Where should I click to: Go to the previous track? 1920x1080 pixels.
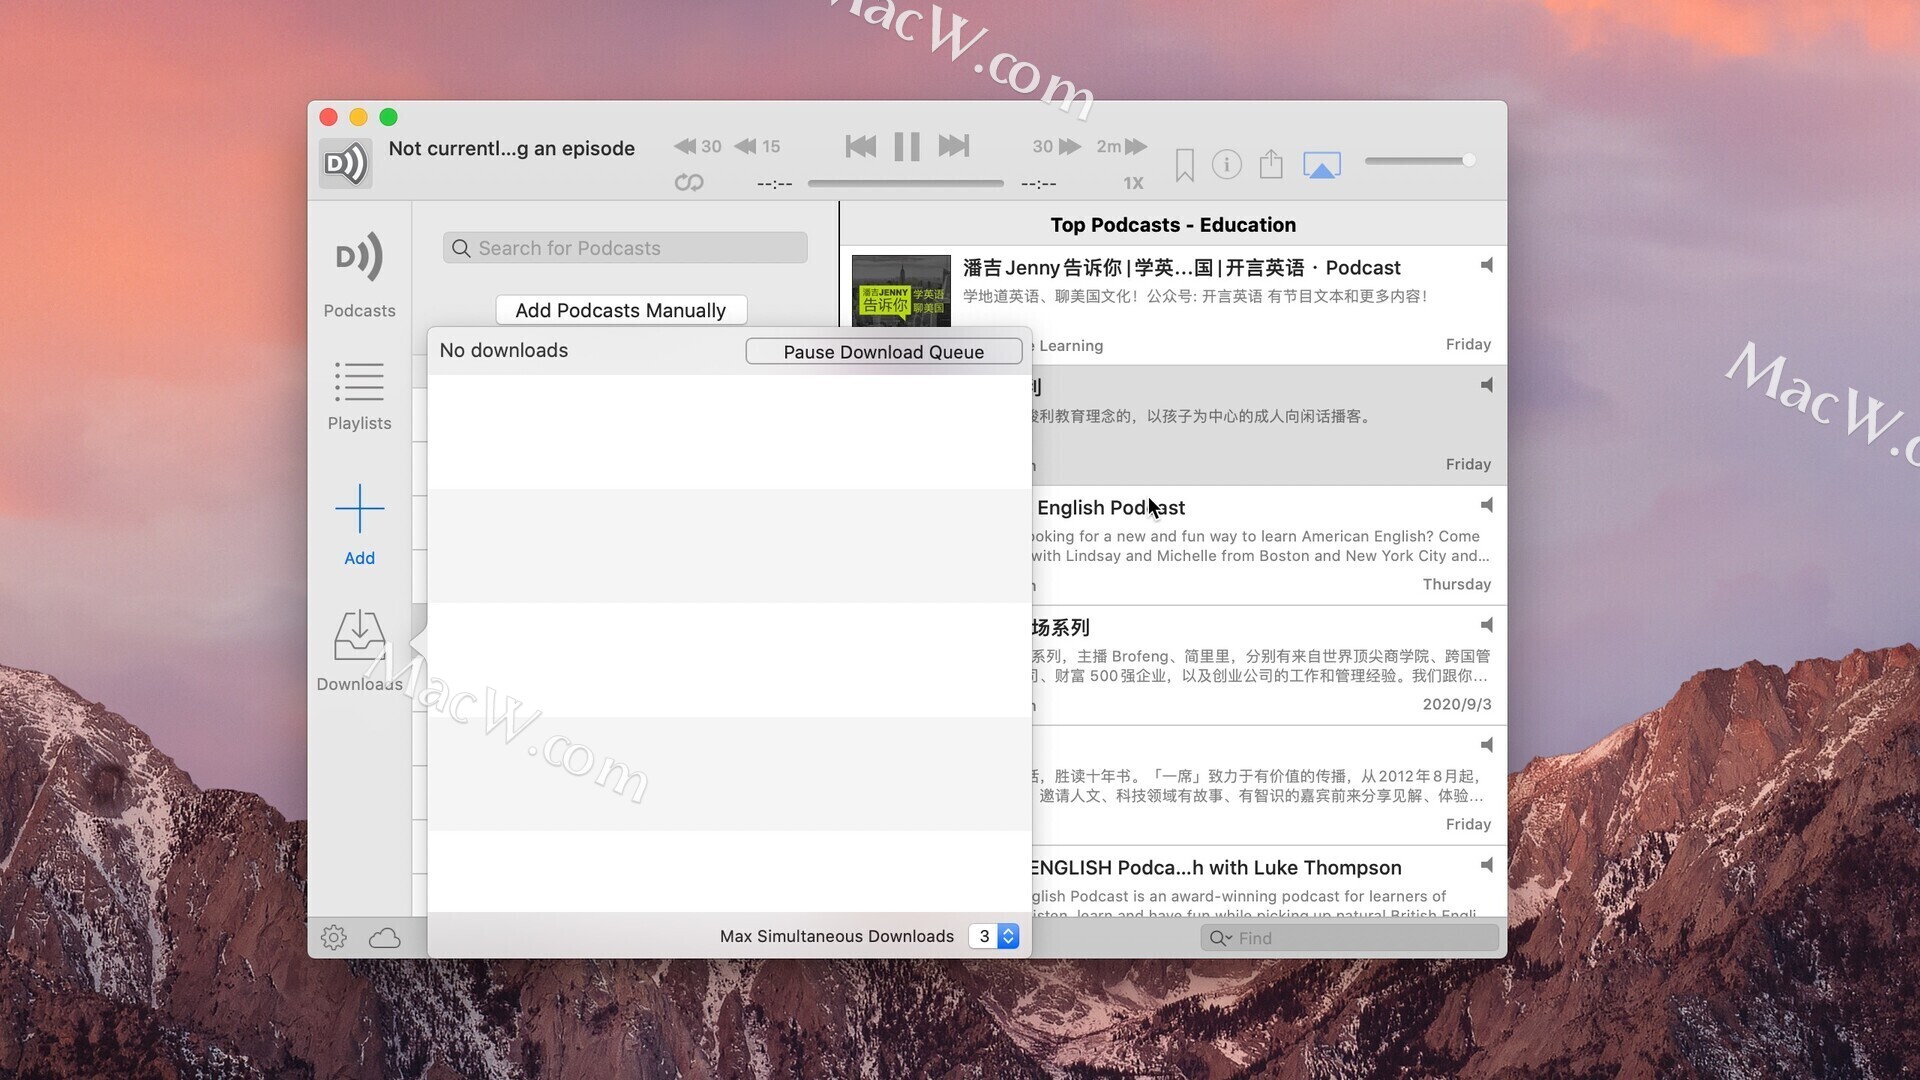point(860,146)
